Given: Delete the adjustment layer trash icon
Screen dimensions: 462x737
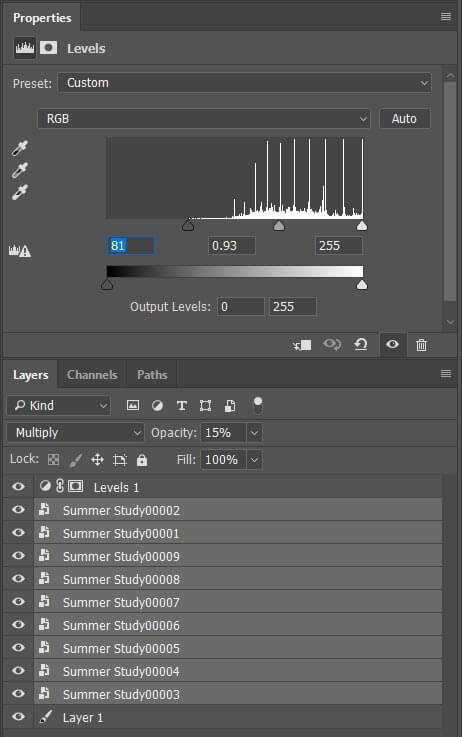Looking at the screenshot, I should (422, 345).
